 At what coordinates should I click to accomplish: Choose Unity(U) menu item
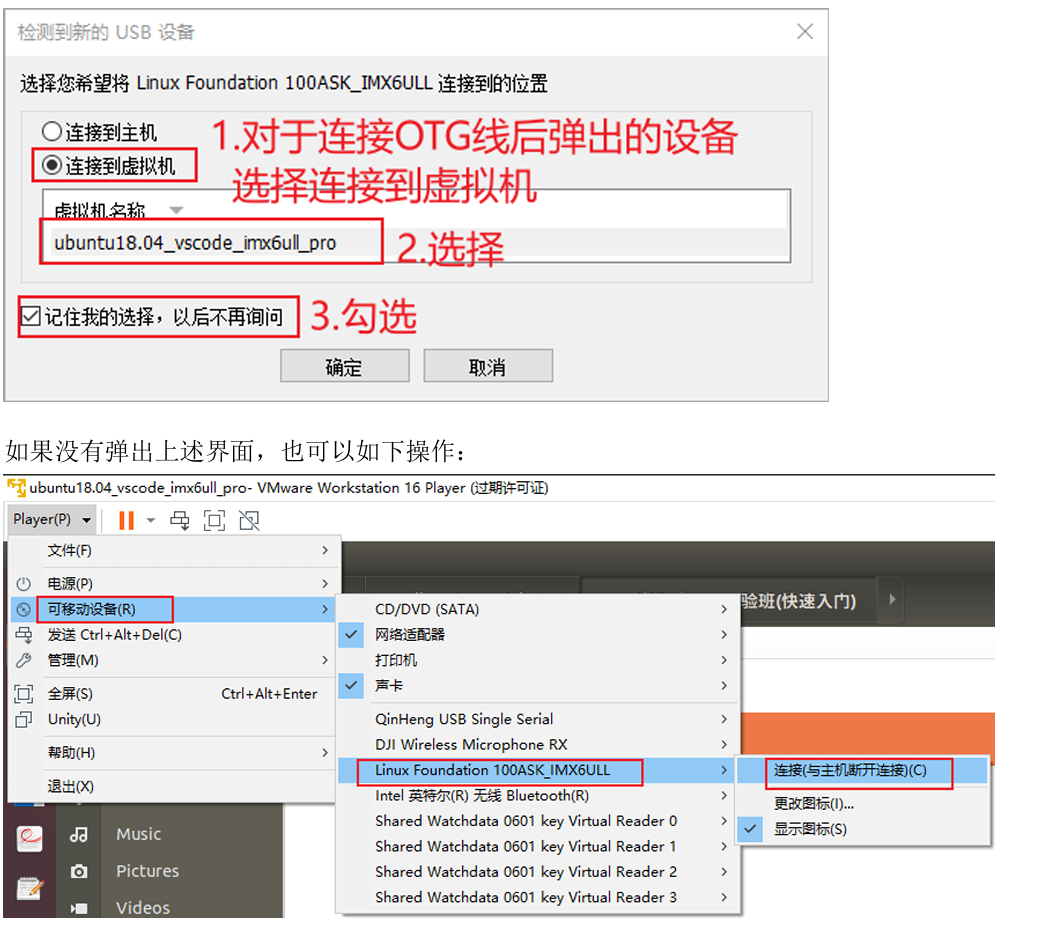pos(174,719)
